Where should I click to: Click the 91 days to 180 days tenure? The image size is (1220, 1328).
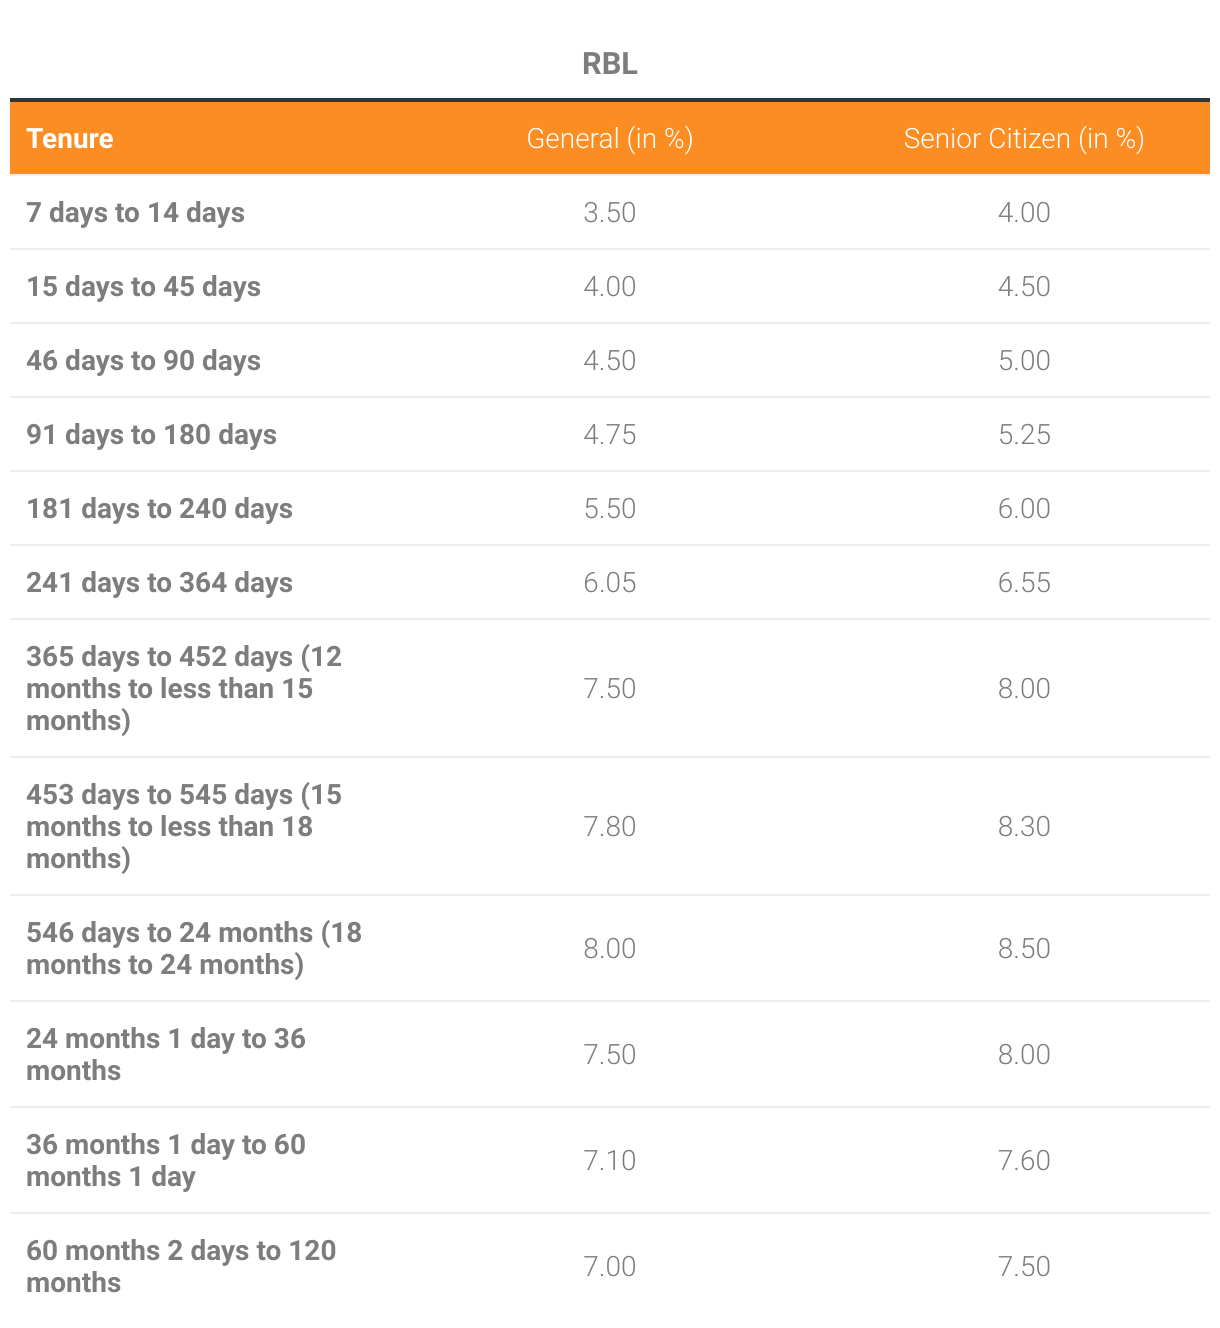point(151,435)
